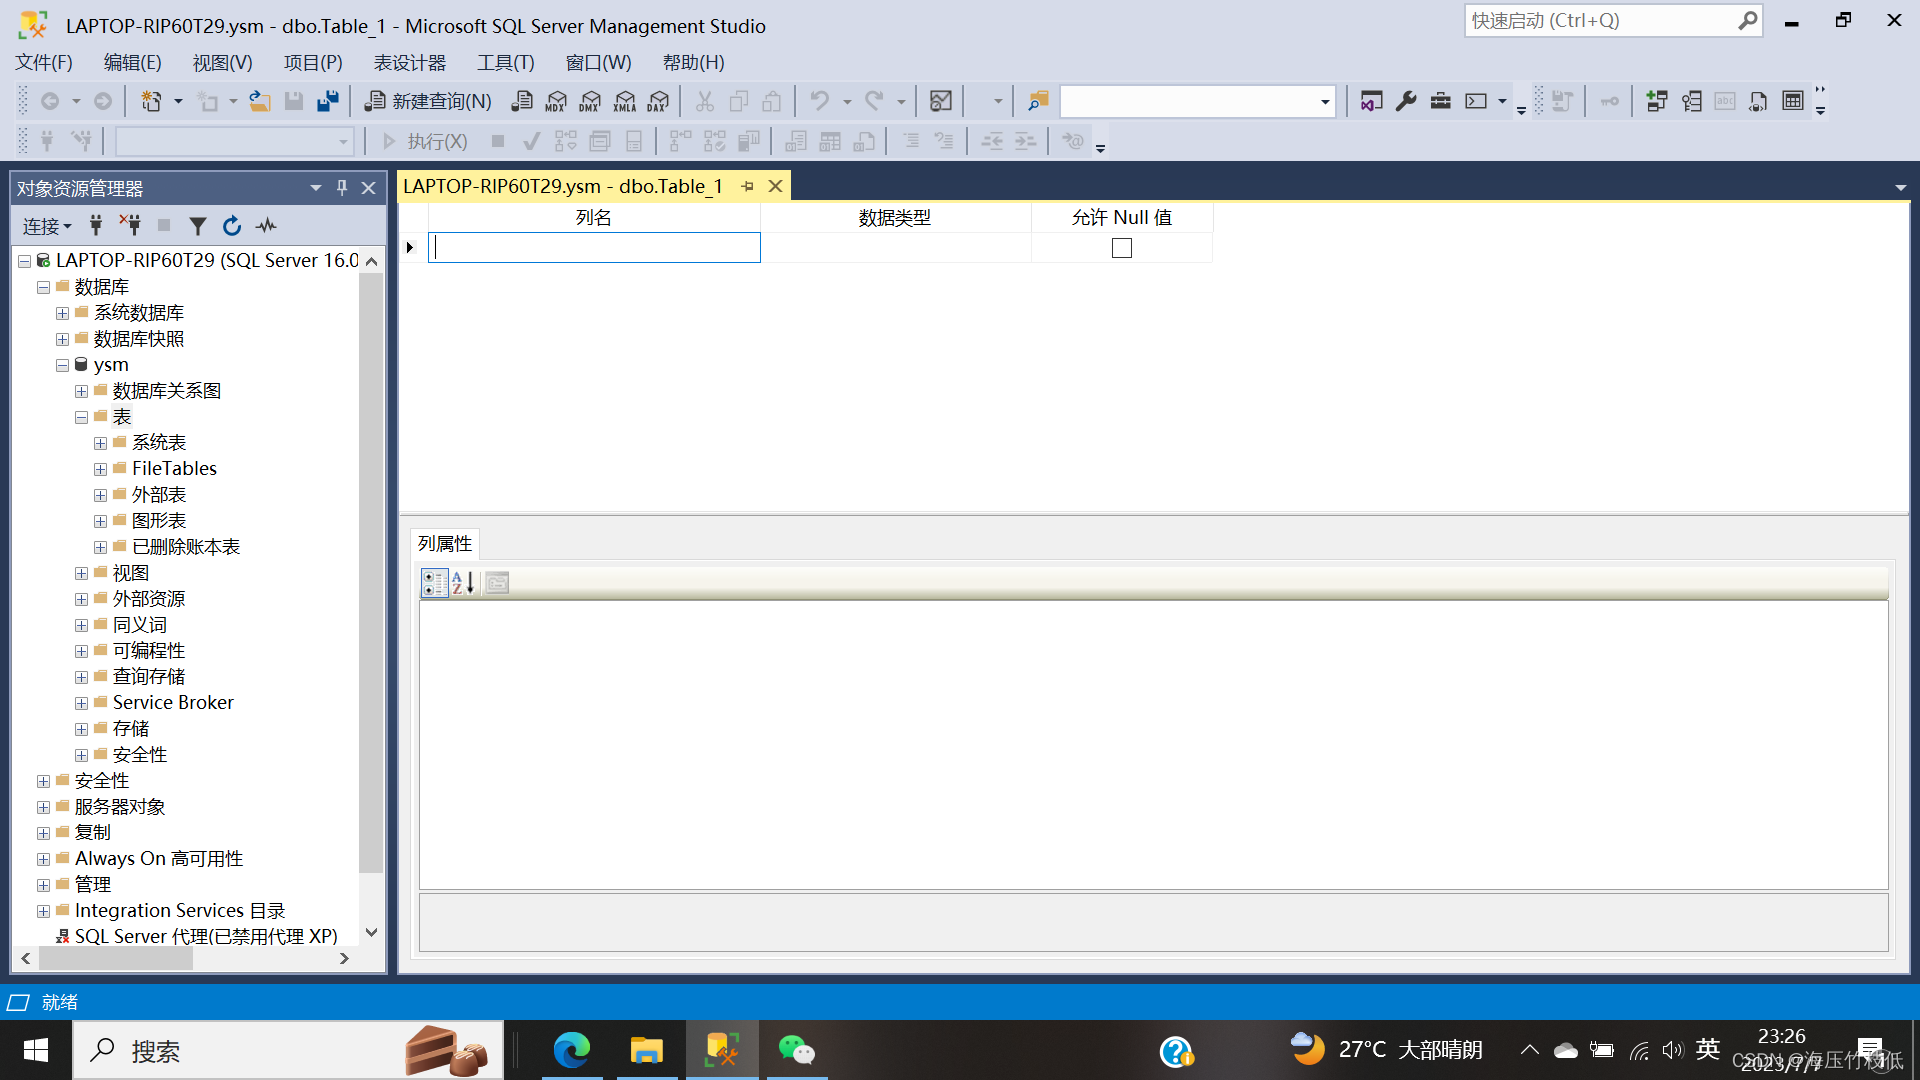Screen dimensions: 1920x1080
Task: Close the dbo.Table_1 document tab
Action: pos(775,186)
